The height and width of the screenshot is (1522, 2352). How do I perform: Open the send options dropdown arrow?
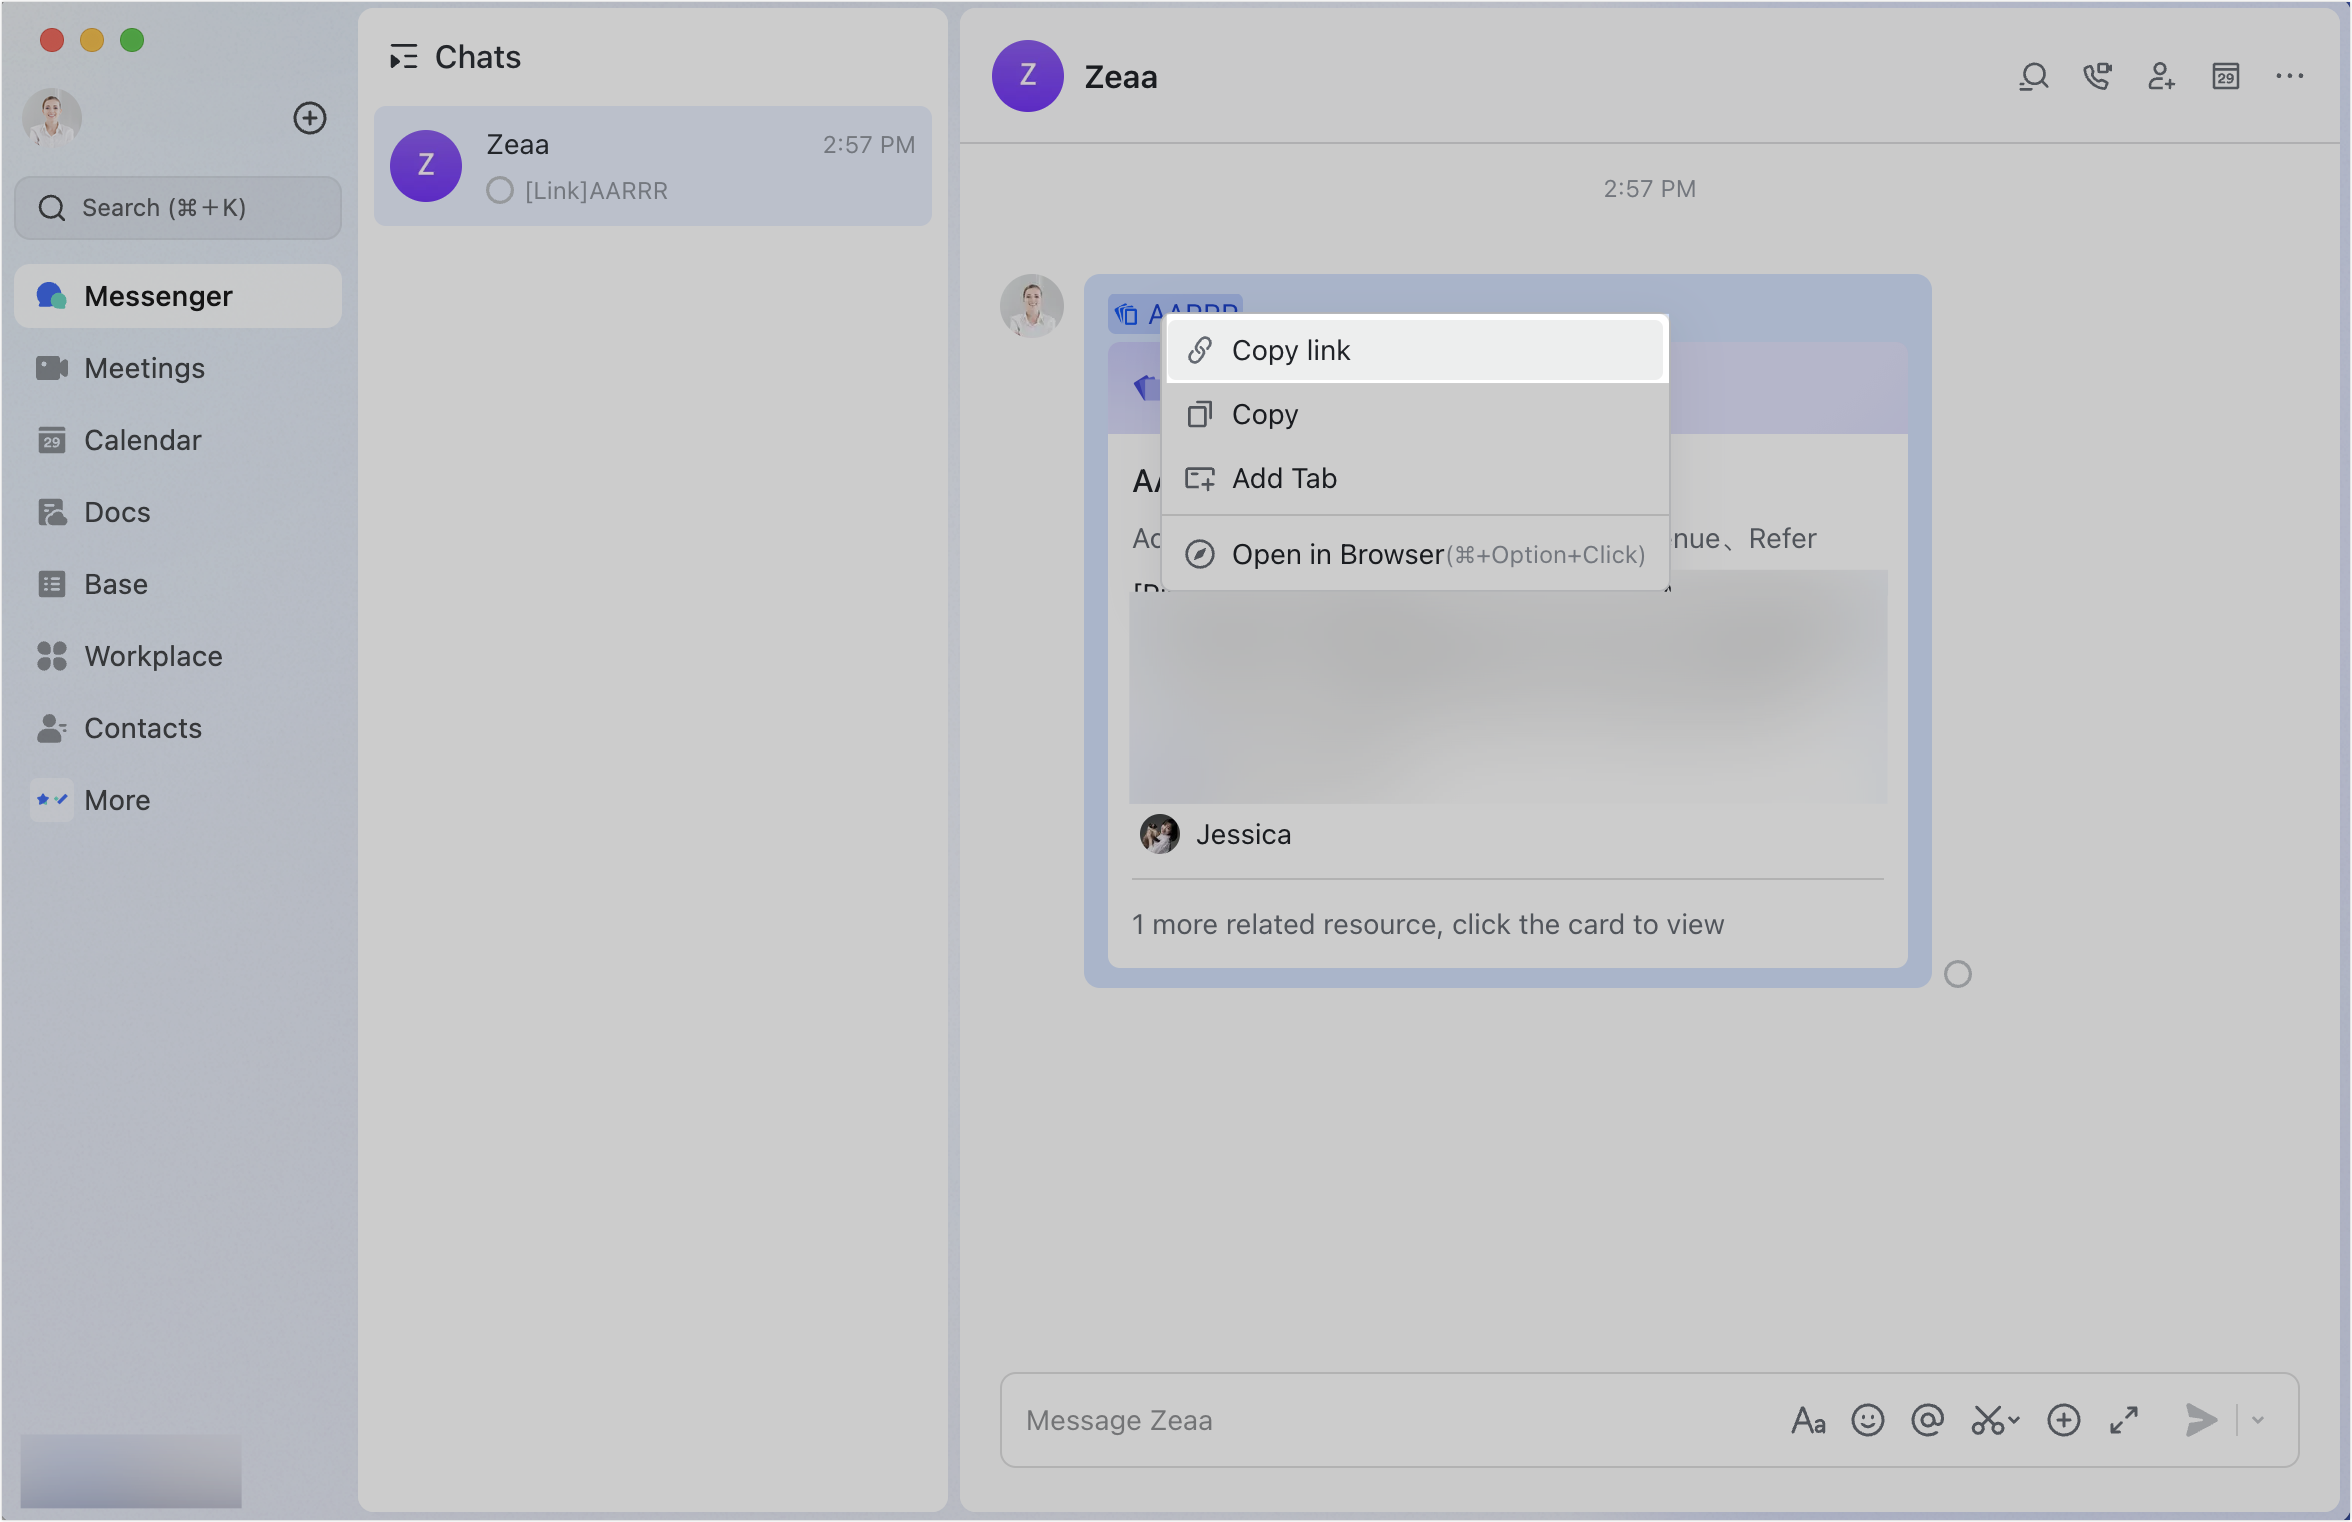coord(2258,1420)
